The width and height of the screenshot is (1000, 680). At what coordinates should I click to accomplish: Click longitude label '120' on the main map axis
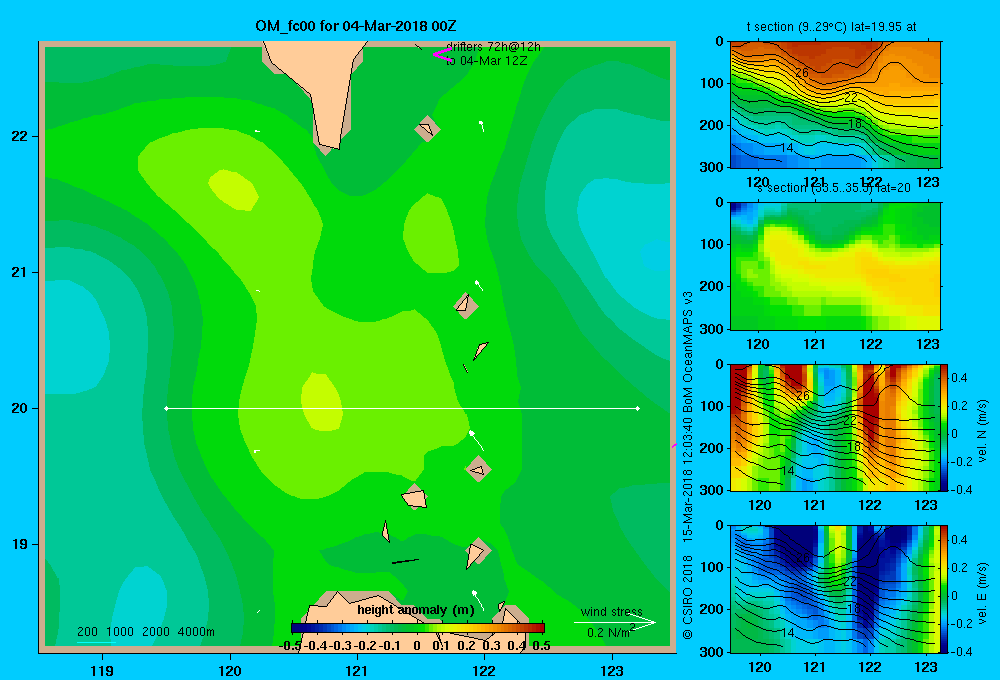pyautogui.click(x=230, y=670)
